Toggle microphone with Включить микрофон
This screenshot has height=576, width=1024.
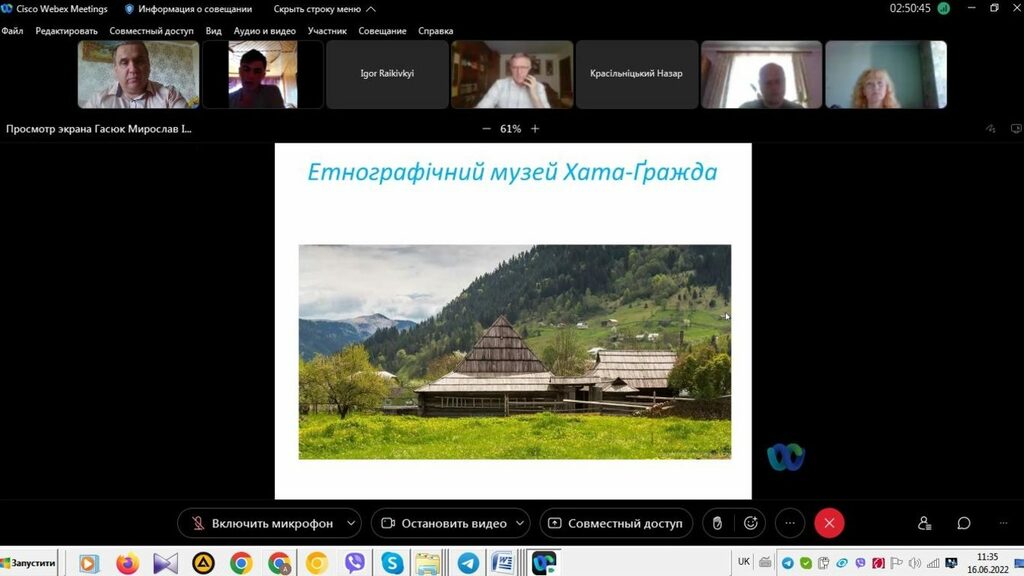pyautogui.click(x=261, y=523)
